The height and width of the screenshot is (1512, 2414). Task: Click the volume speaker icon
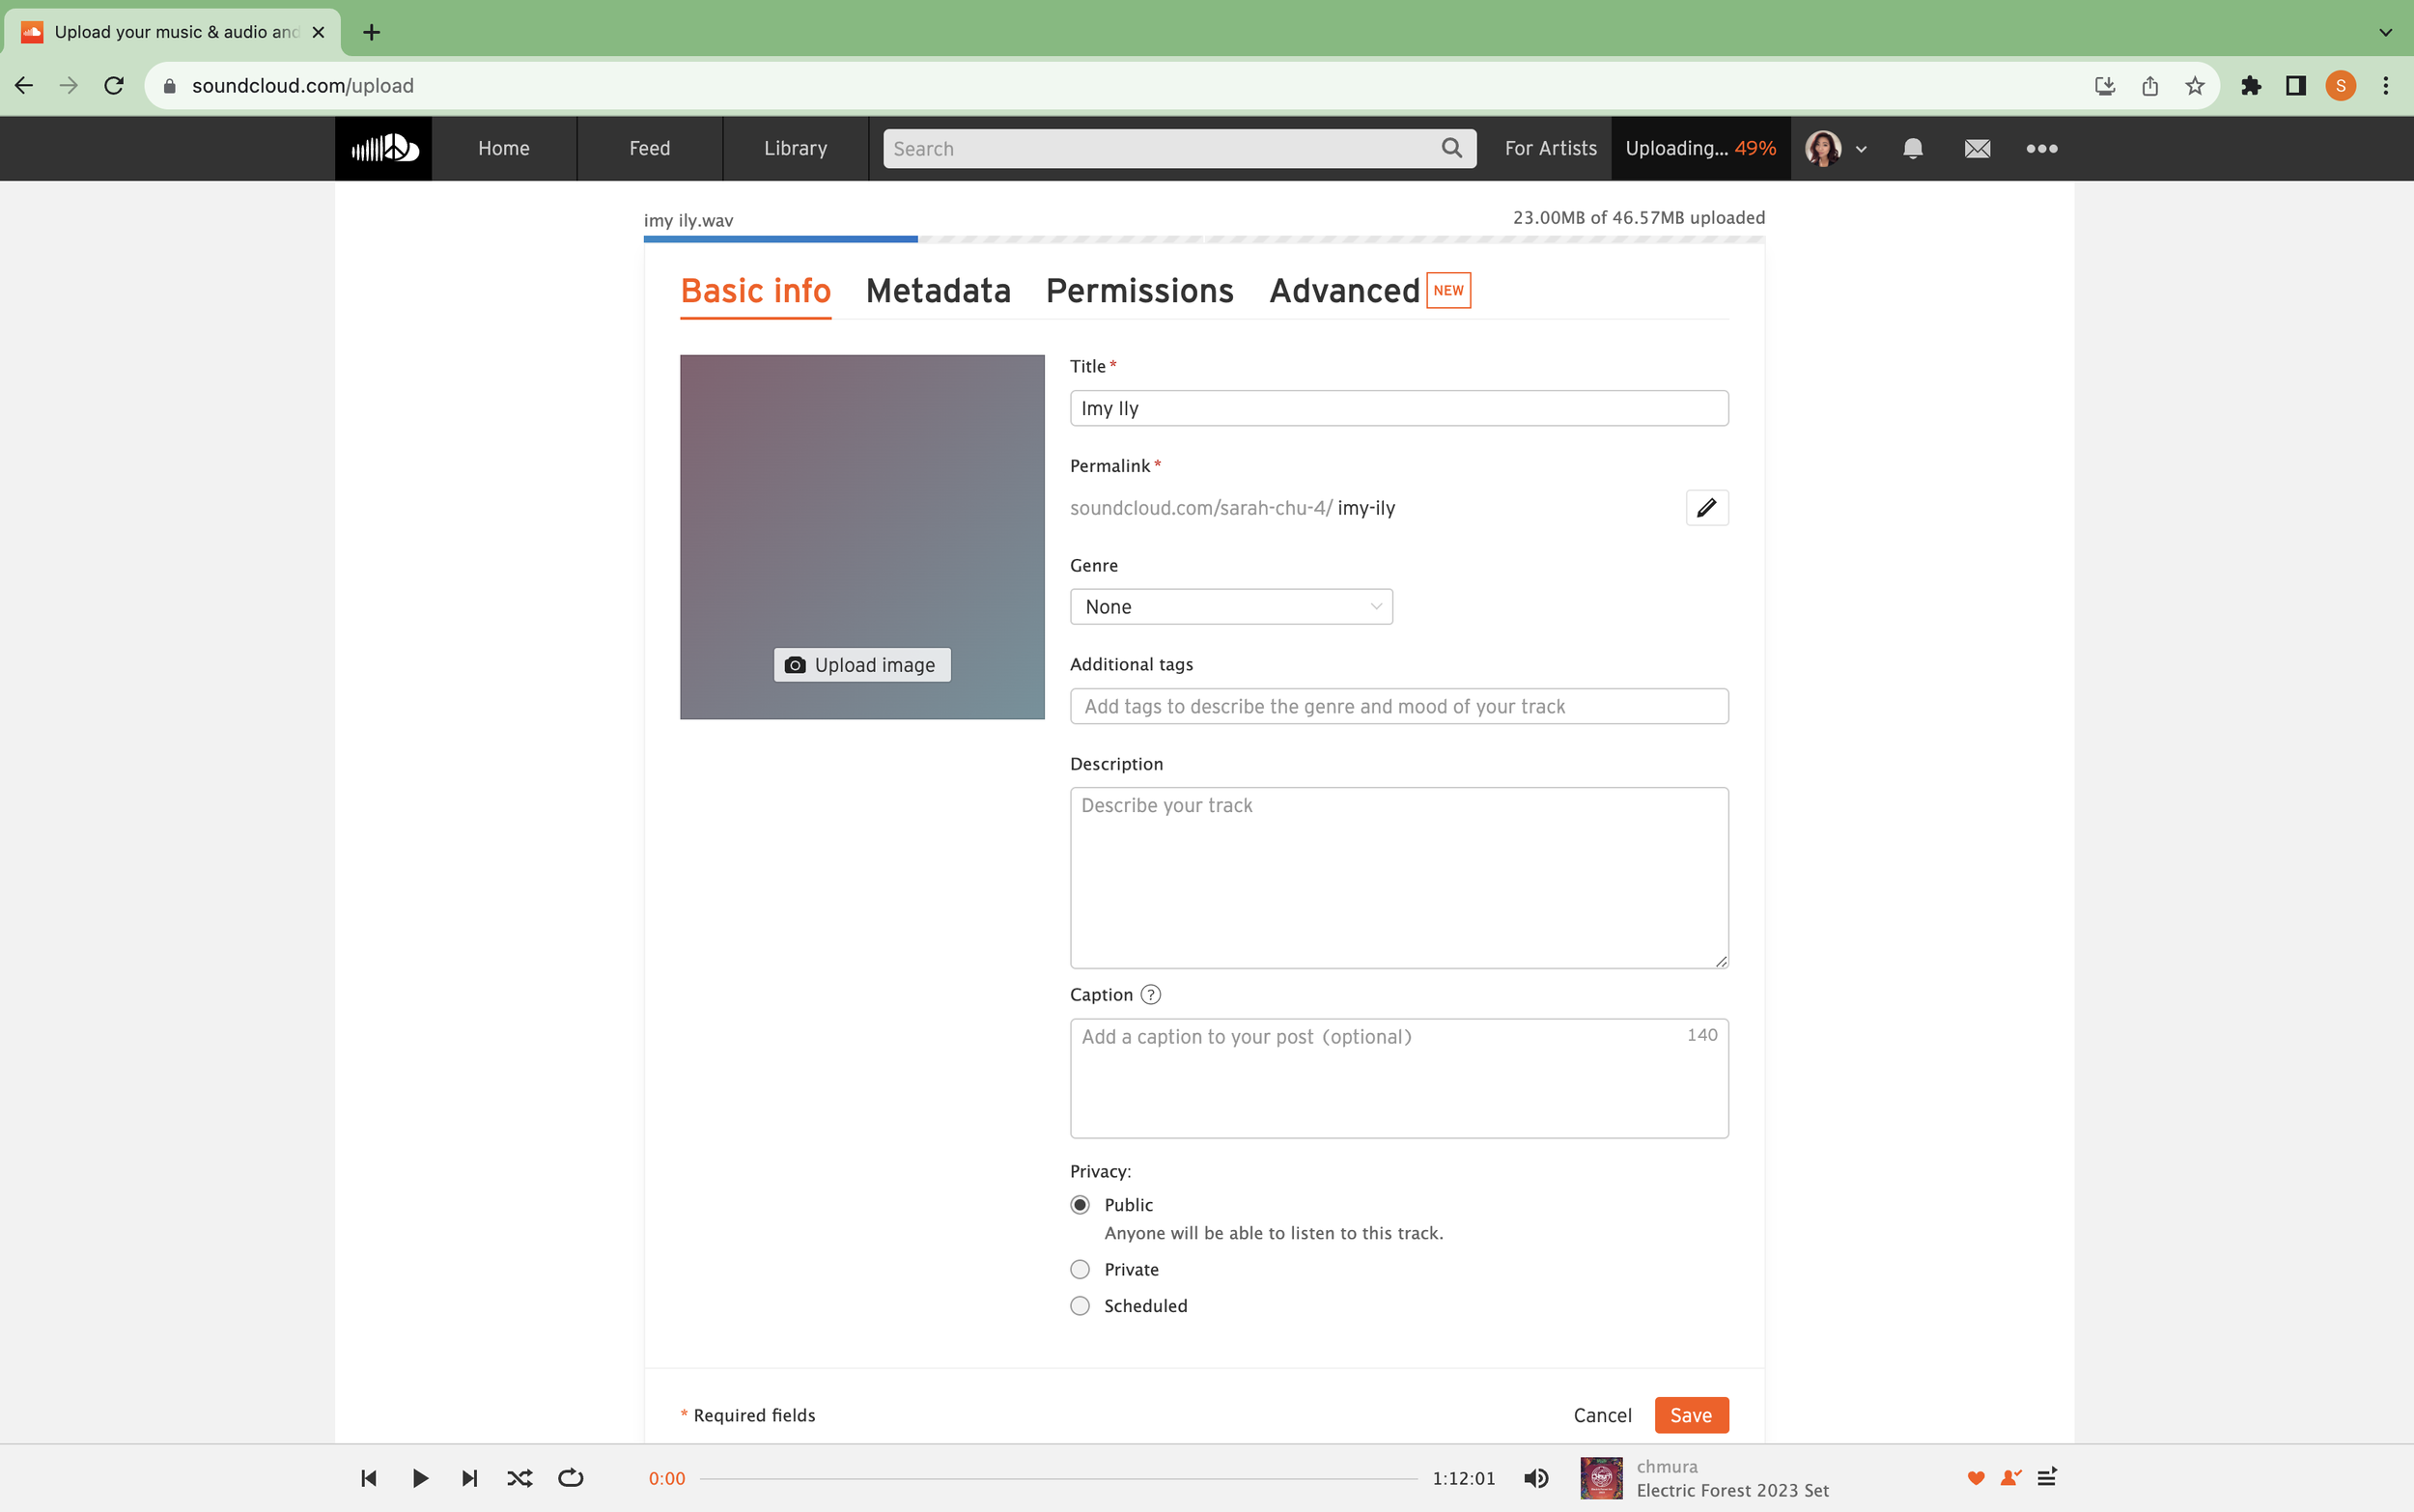pyautogui.click(x=1536, y=1478)
